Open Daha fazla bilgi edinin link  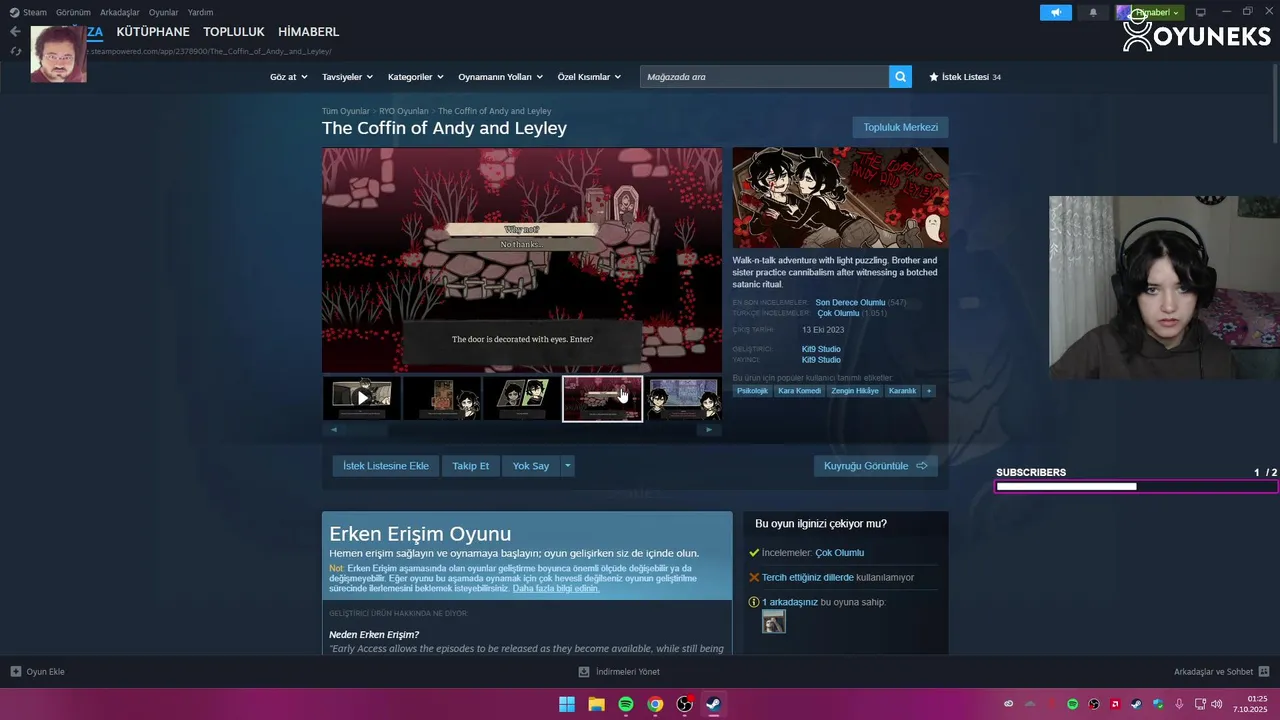(556, 588)
